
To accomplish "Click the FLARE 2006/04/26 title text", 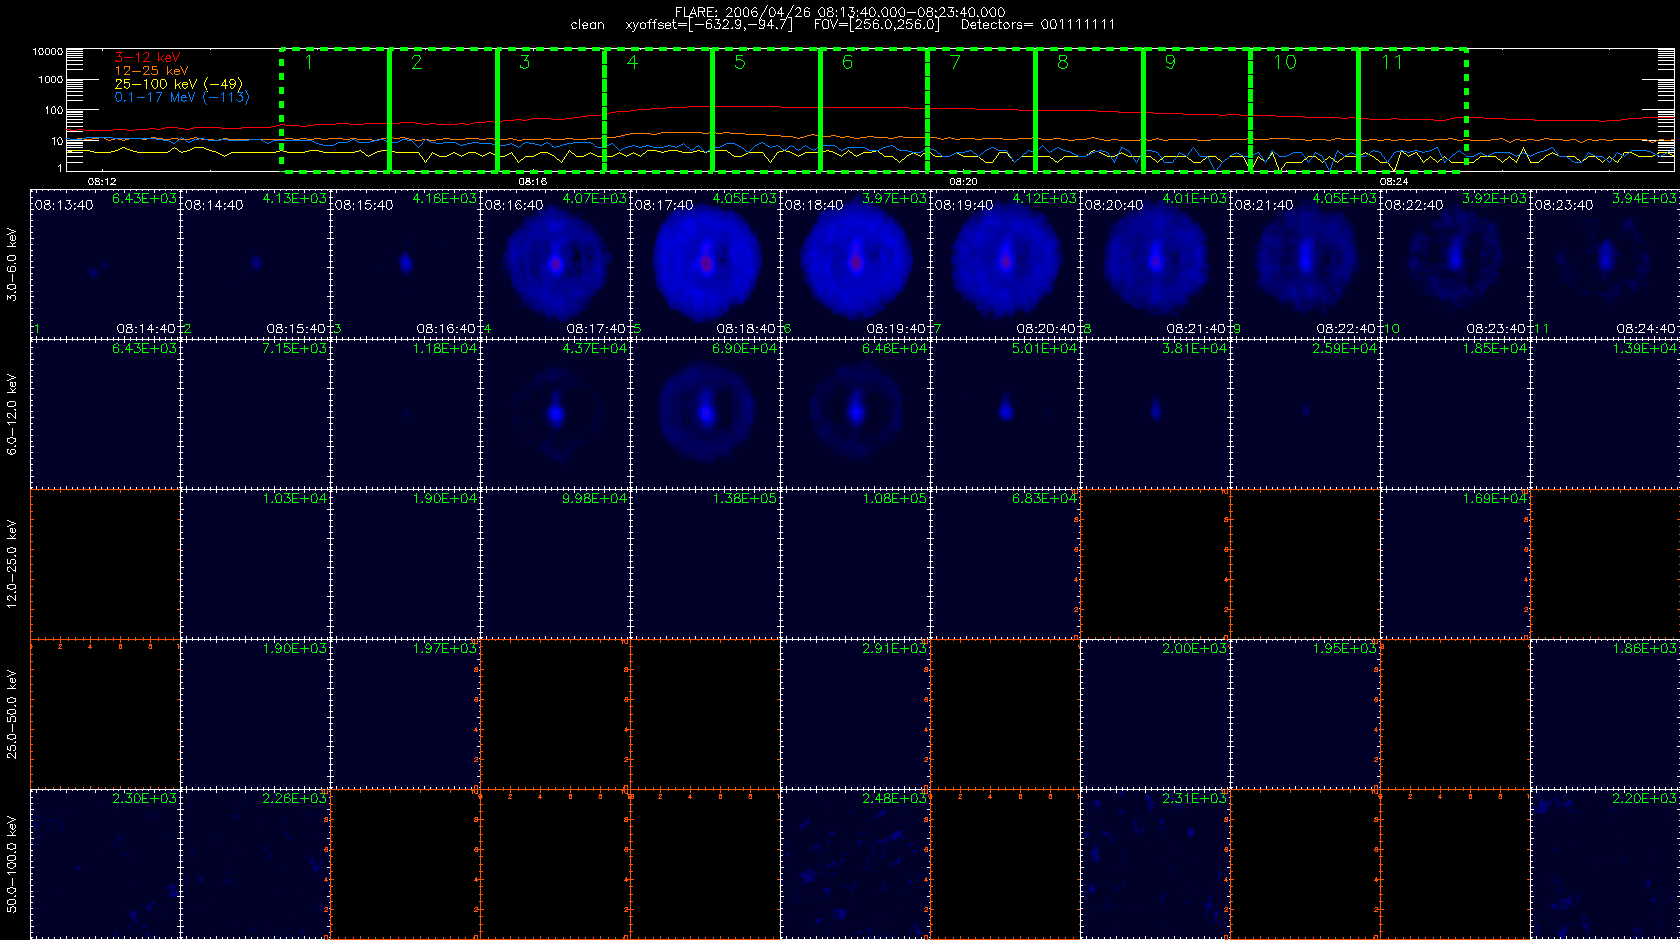I will tap(840, 12).
